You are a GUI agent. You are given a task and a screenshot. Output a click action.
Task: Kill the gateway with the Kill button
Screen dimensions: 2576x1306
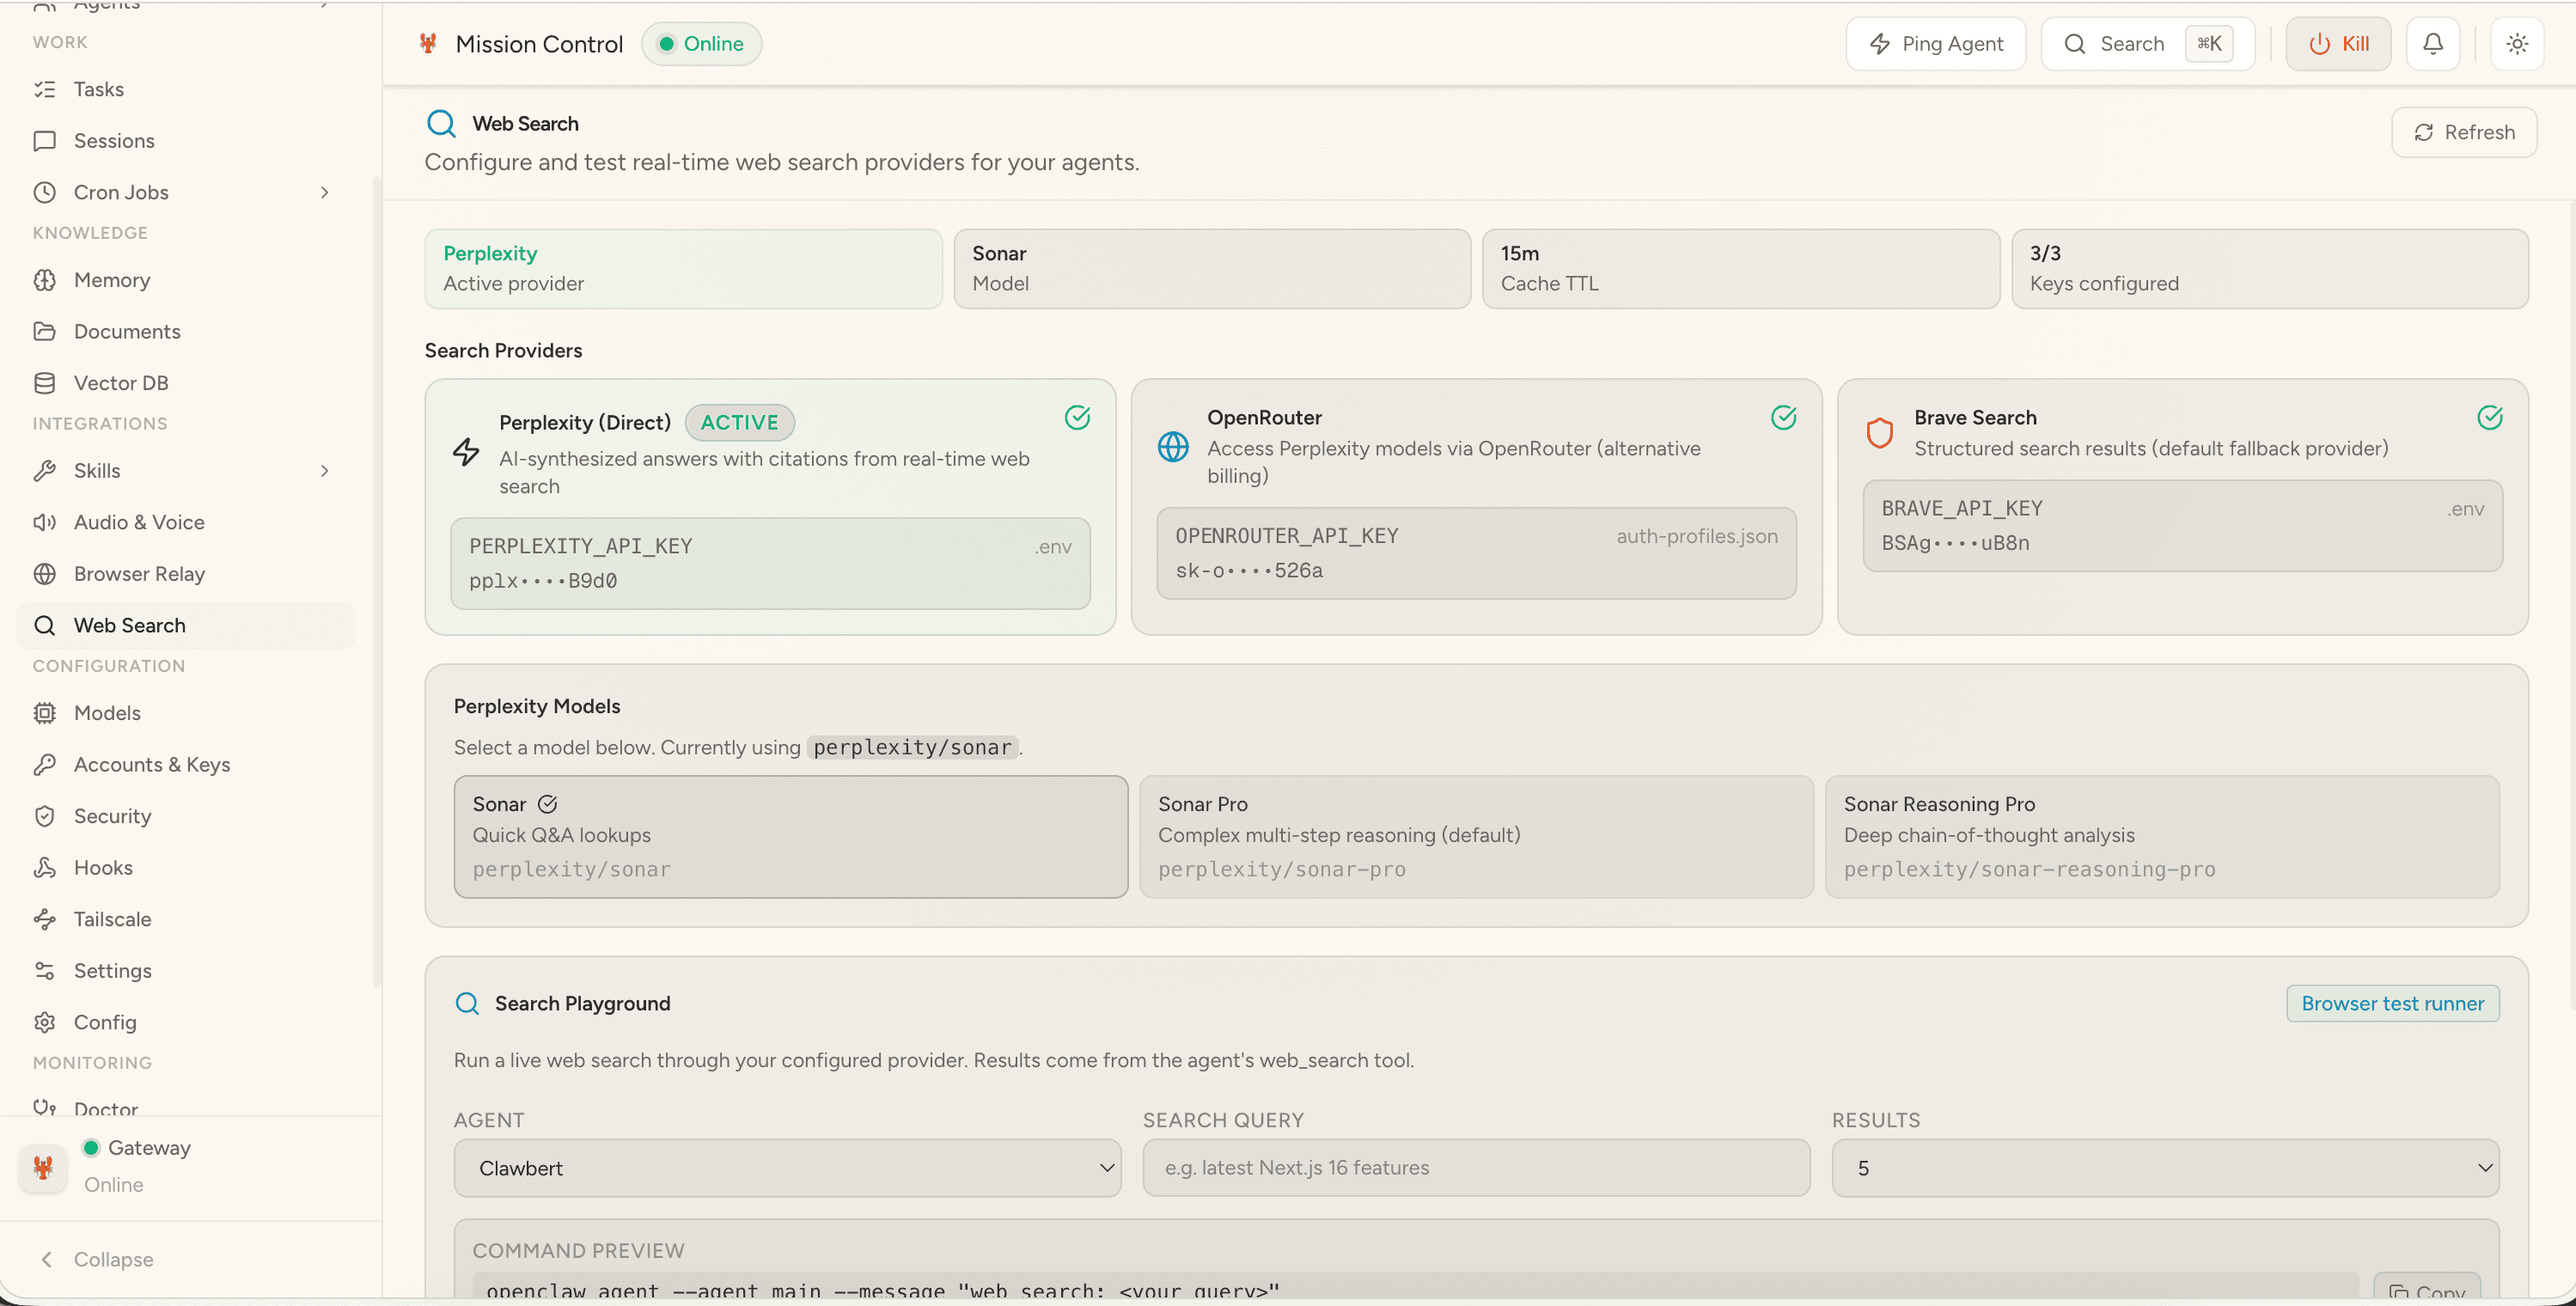coord(2338,43)
